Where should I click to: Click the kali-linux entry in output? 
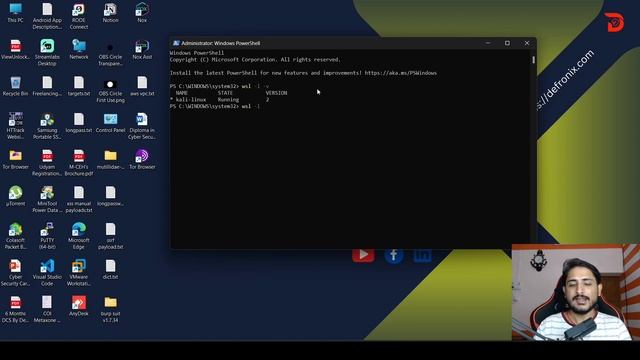tap(191, 100)
